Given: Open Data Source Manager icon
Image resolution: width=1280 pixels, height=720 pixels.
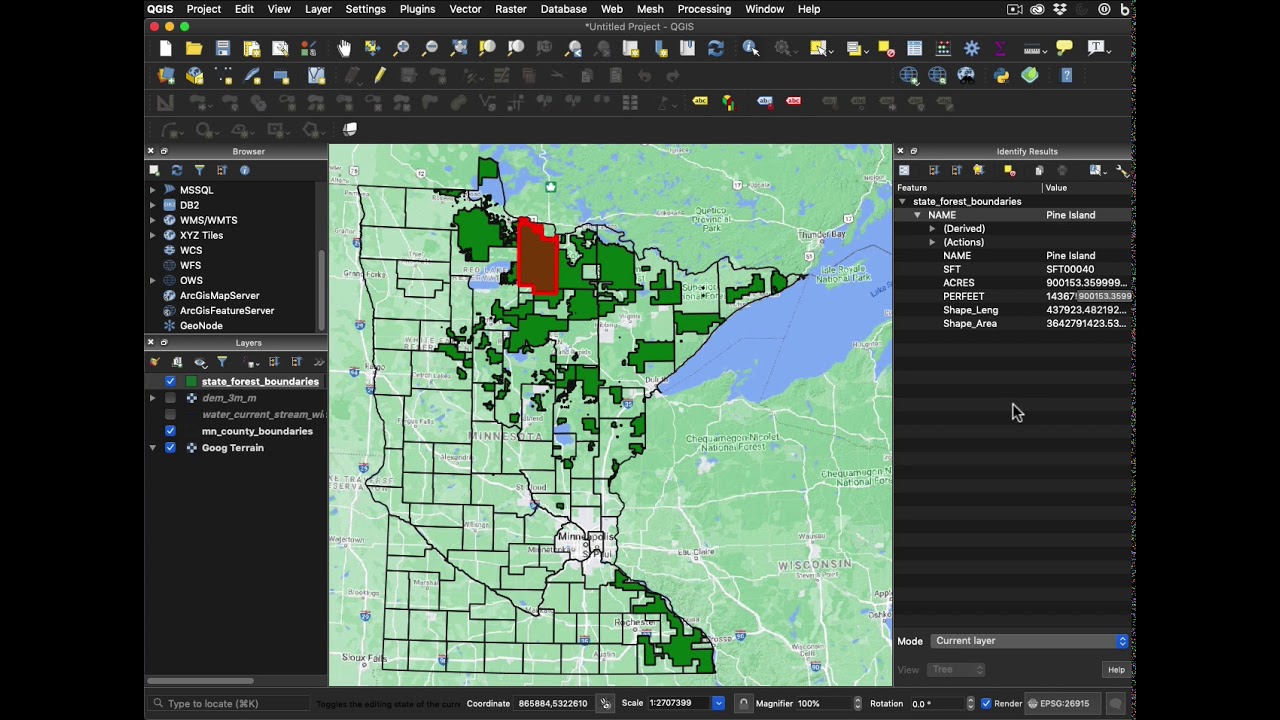Looking at the screenshot, I should 166,75.
